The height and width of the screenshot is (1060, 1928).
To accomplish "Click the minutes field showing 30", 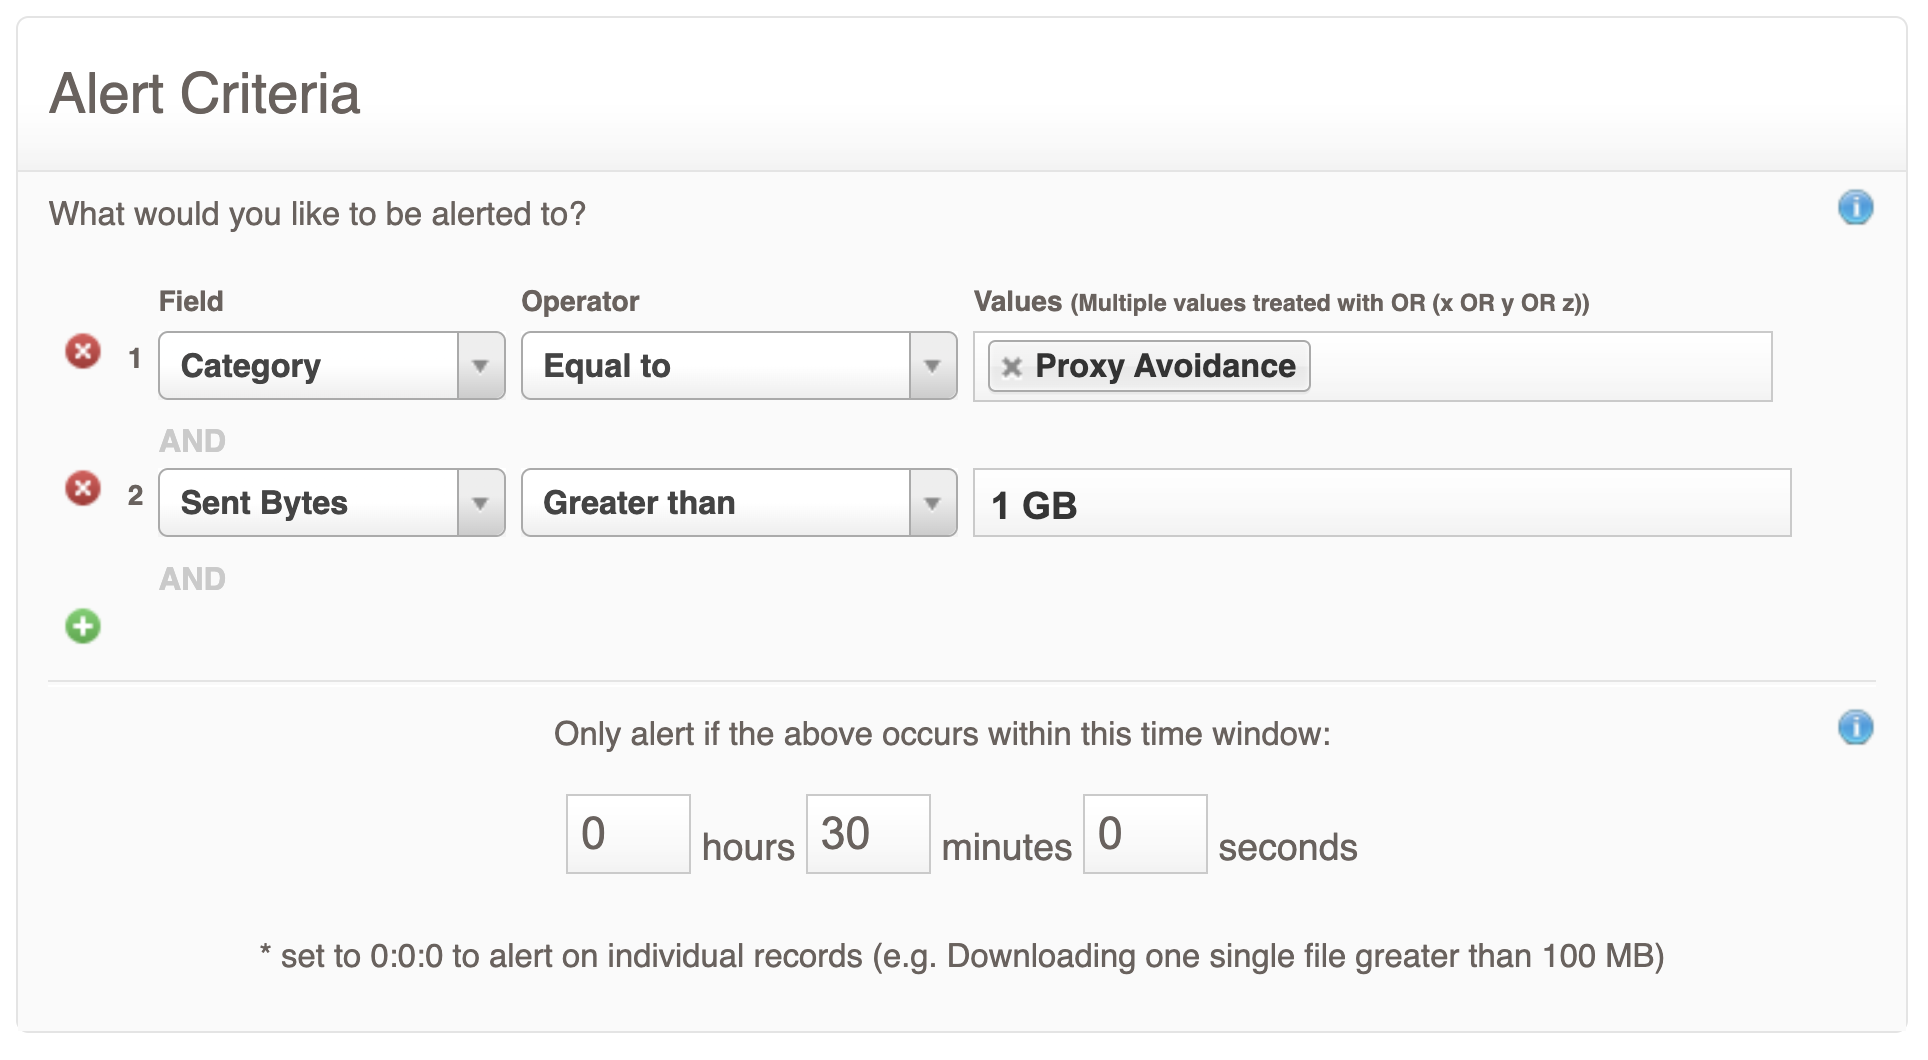I will pyautogui.click(x=866, y=833).
